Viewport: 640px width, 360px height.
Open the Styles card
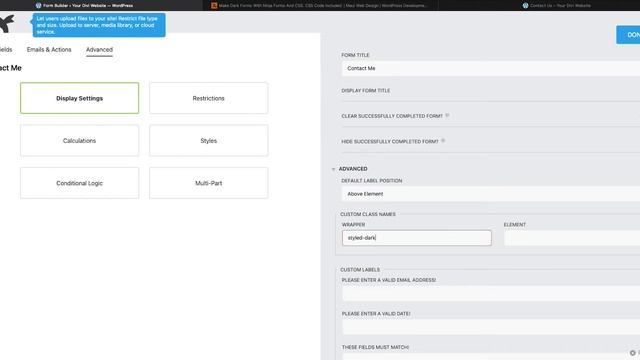pos(209,140)
